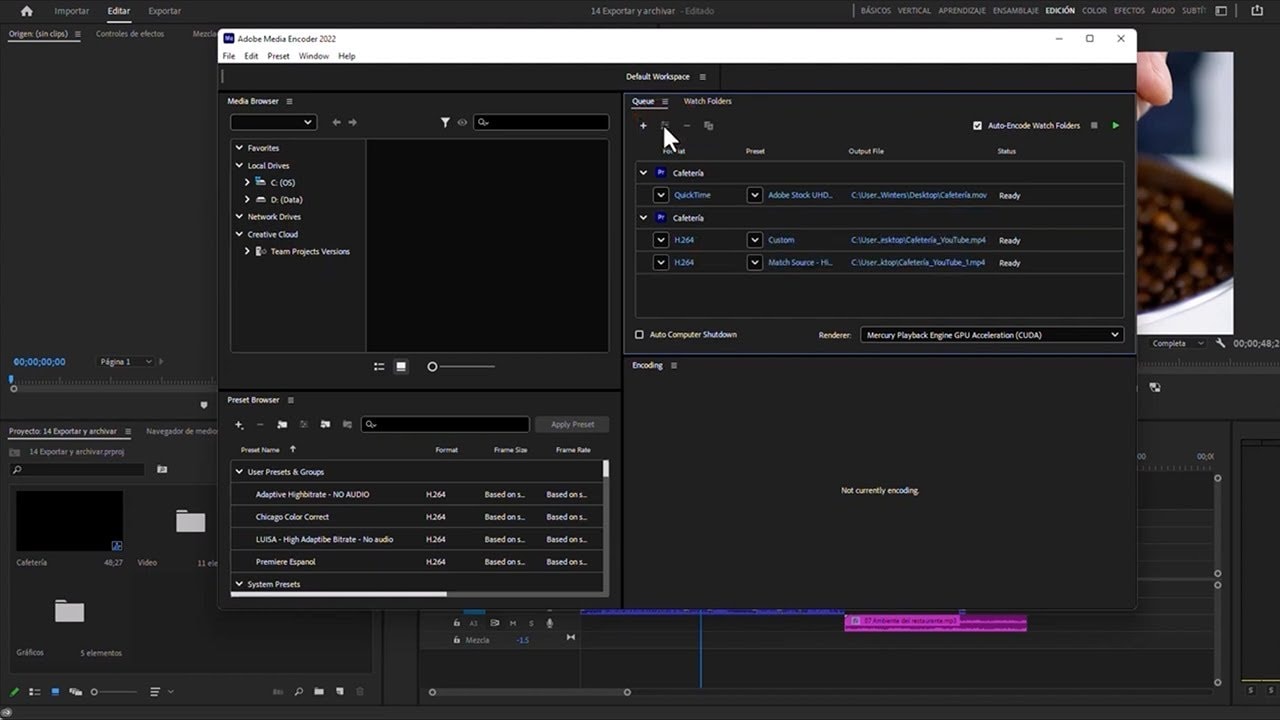Image resolution: width=1280 pixels, height=720 pixels.
Task: Open the Media Browser filter icon
Action: pyautogui.click(x=445, y=122)
